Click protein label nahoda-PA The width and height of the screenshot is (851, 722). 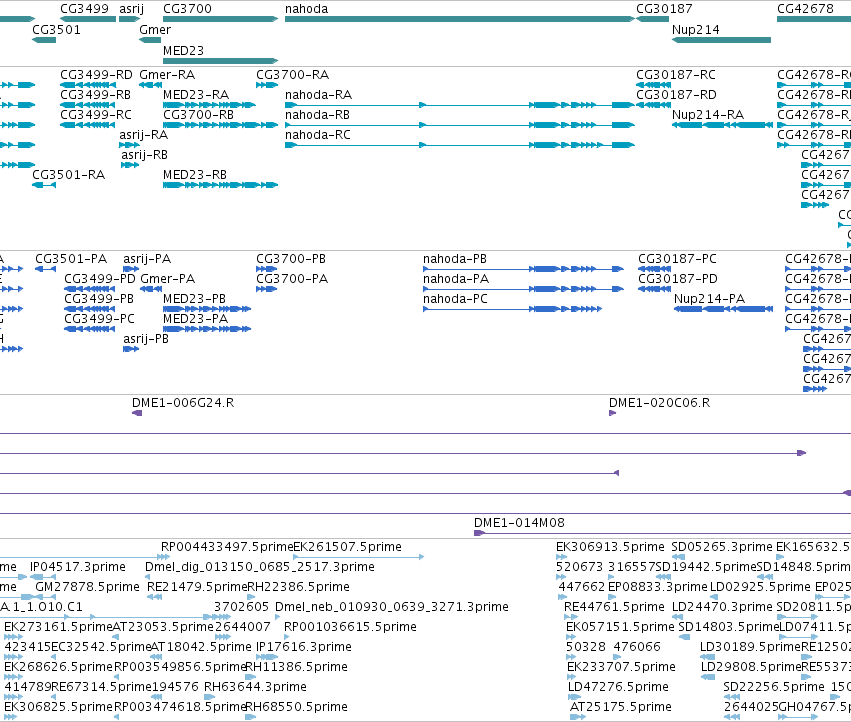click(x=456, y=278)
